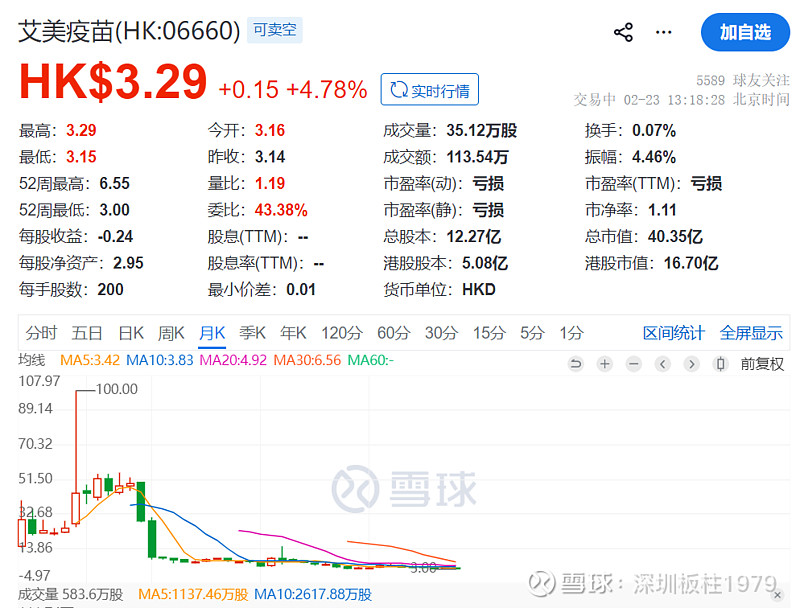
Task: Select the 周K weekly chart tab
Action: click(x=173, y=333)
